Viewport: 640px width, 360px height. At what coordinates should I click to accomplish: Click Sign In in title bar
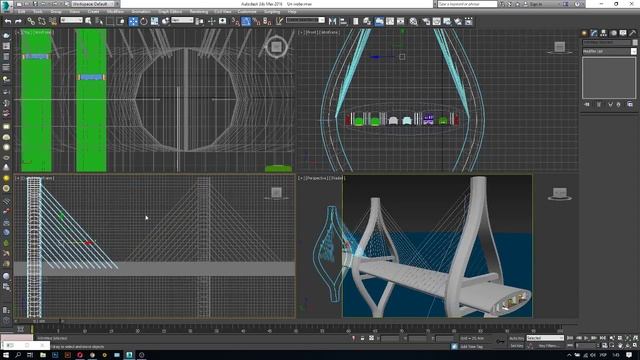[x=536, y=4]
